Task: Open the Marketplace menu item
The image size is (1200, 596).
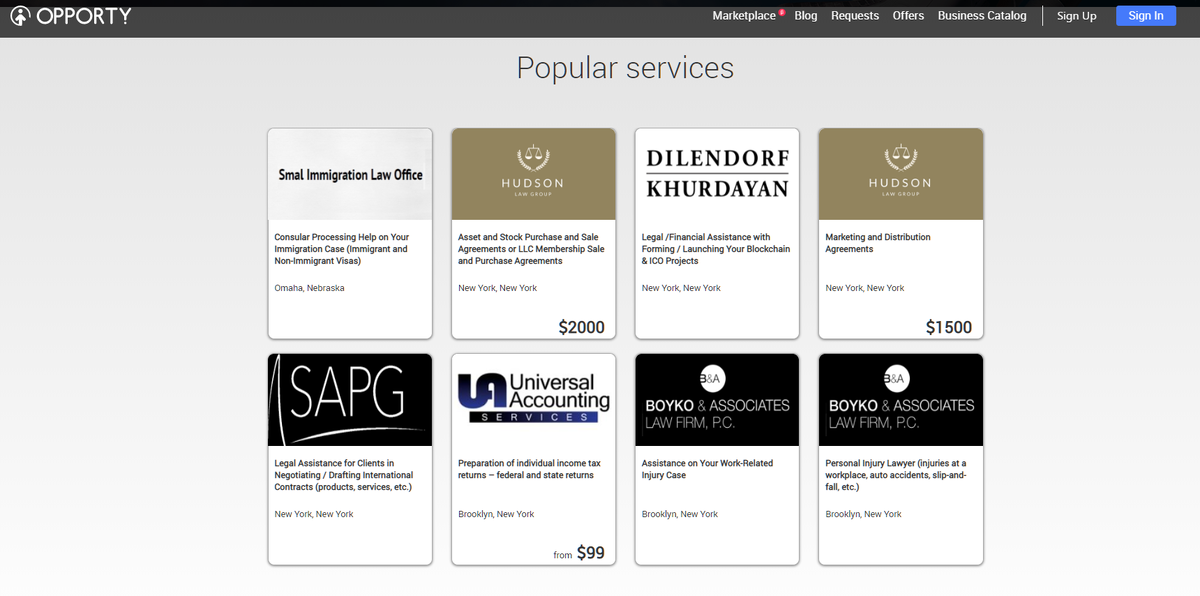Action: [x=744, y=16]
